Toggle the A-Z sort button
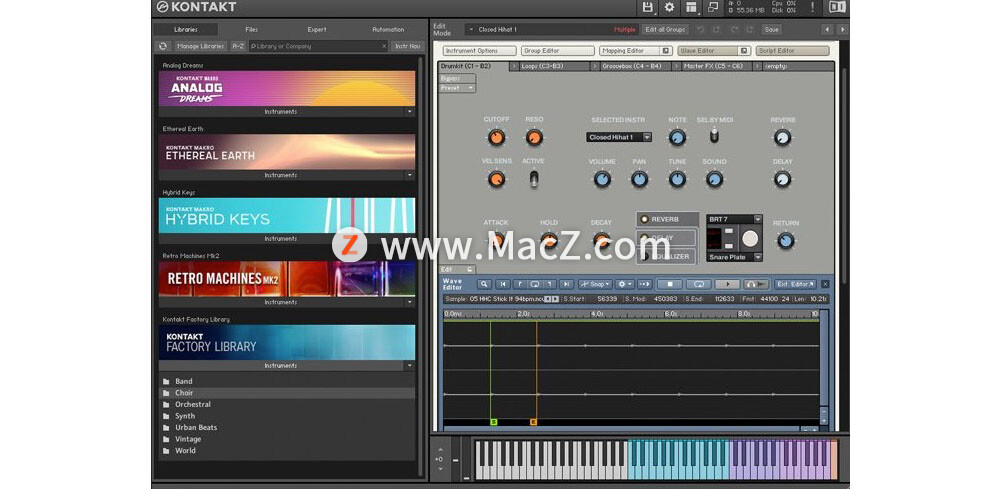Viewport: 1000px width, 489px height. [238, 46]
